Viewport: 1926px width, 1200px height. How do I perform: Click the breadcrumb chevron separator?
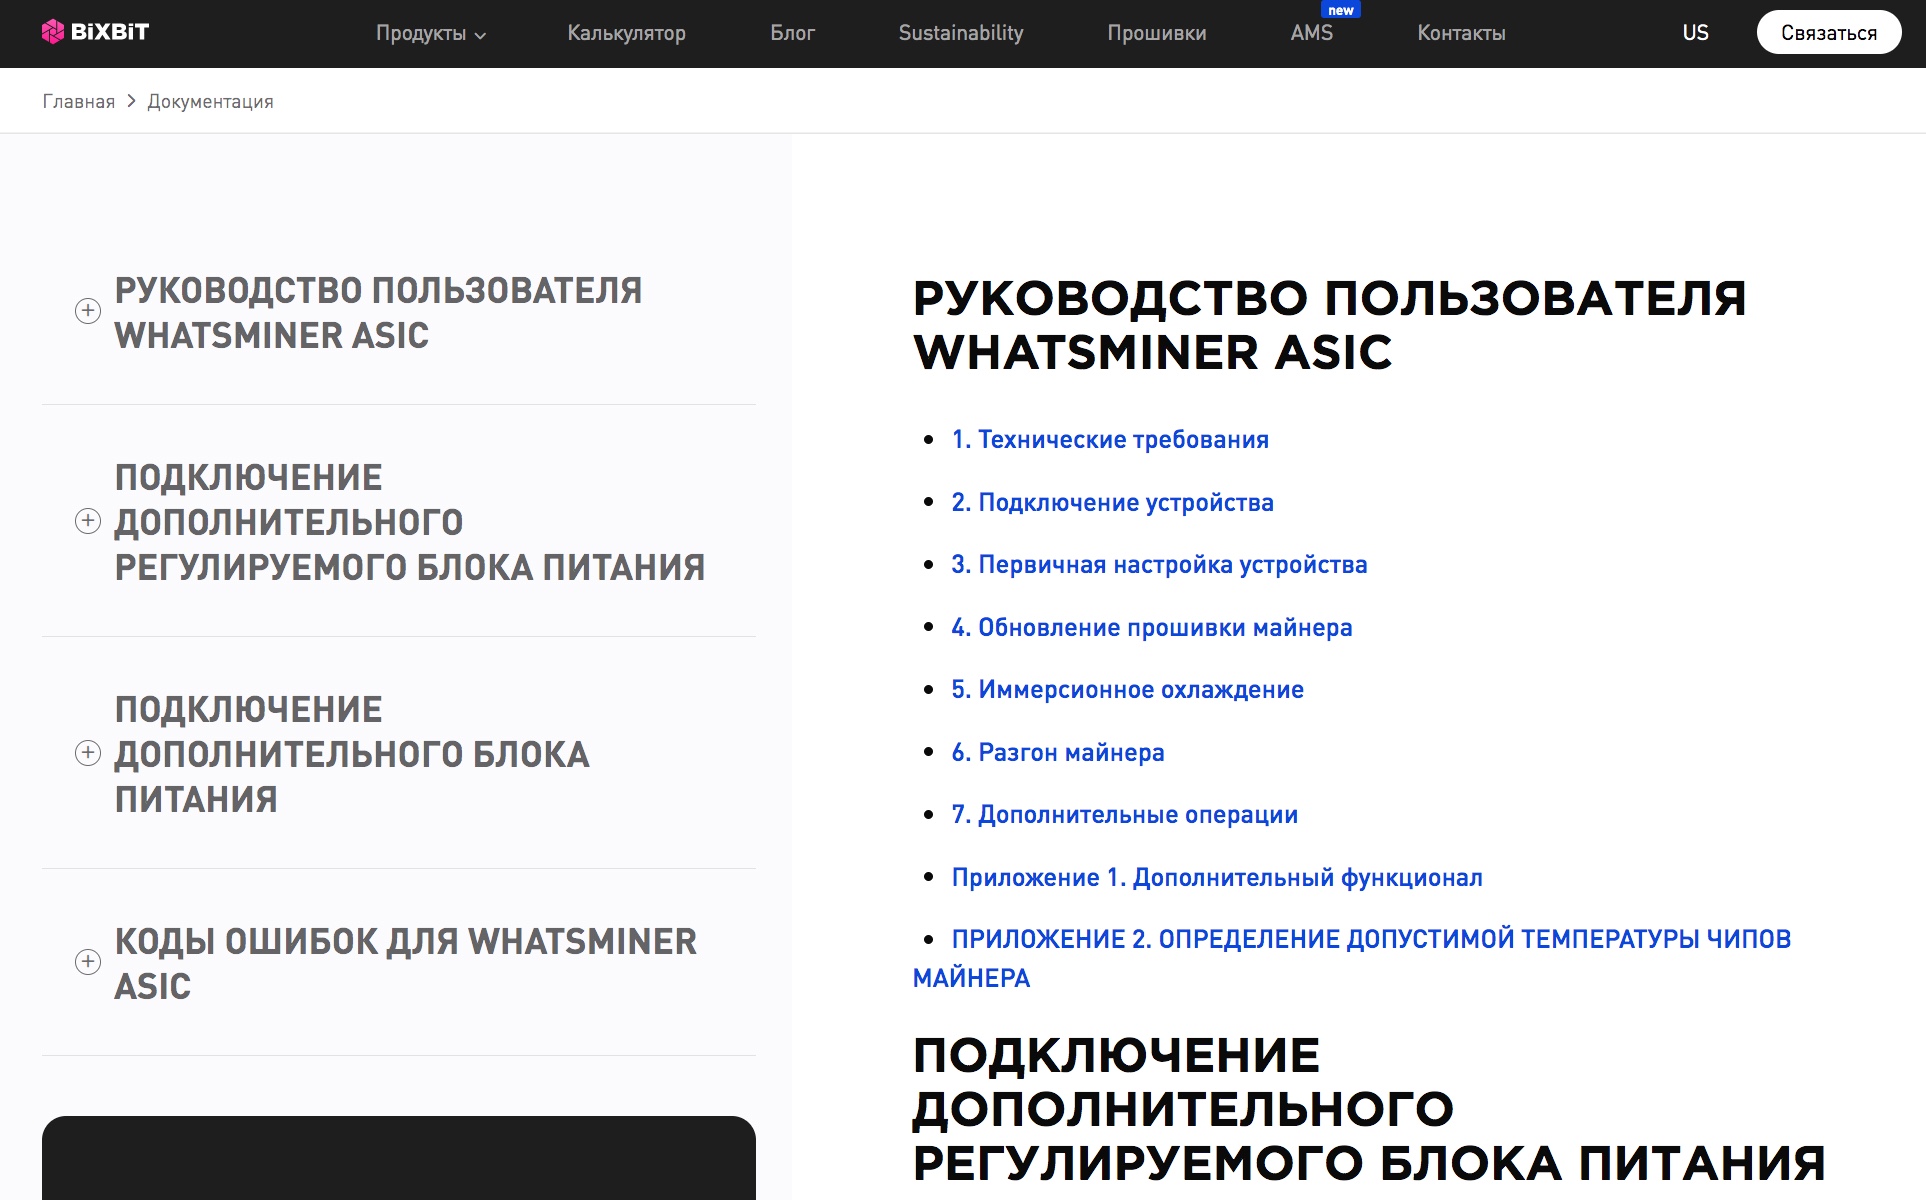click(131, 101)
